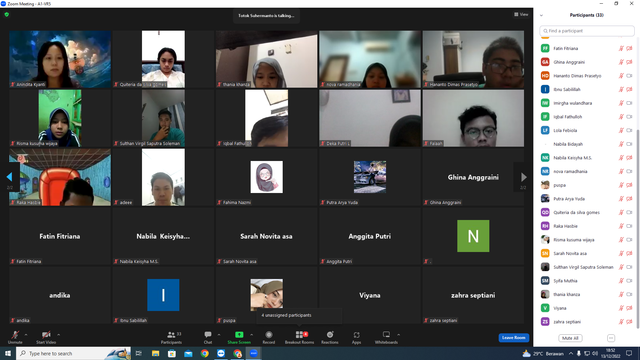
Task: Select Risma kusuma wijaya video tile
Action: coord(60,118)
